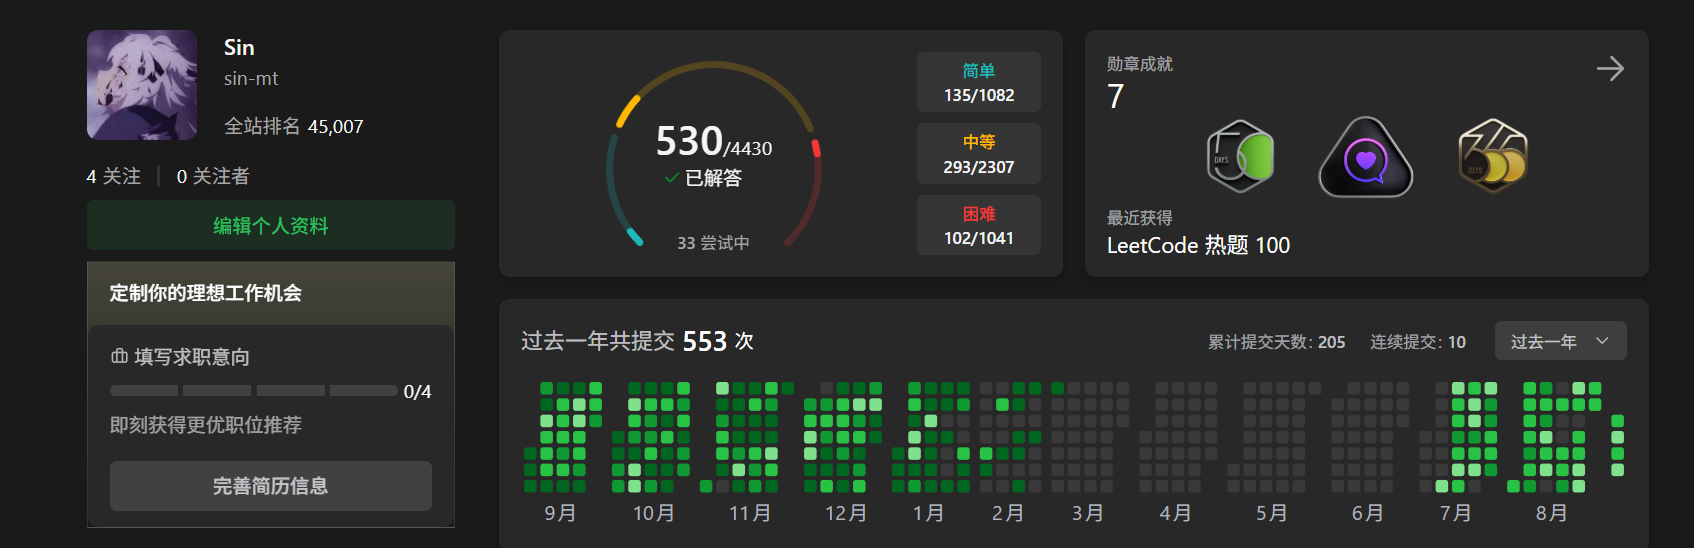
Task: Open Sin's profile avatar
Action: pyautogui.click(x=142, y=85)
